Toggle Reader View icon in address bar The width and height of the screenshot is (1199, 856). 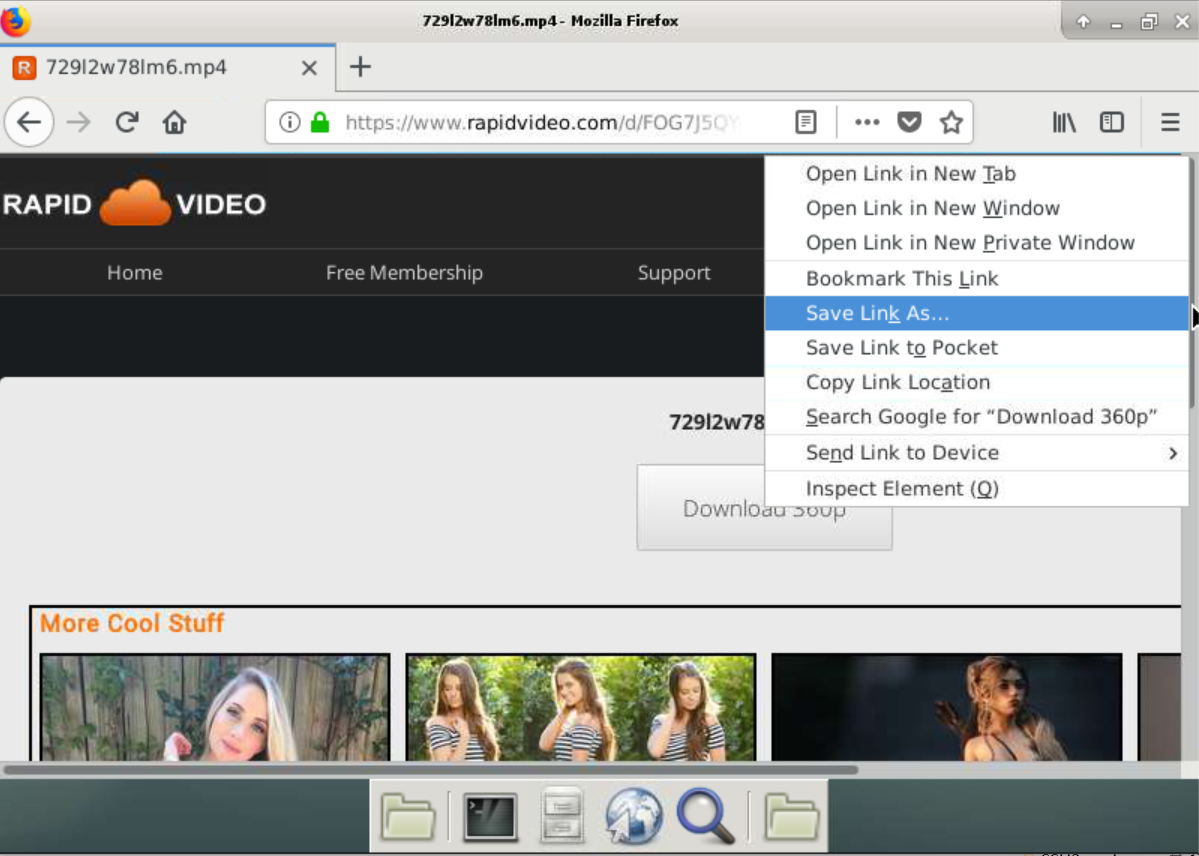[x=805, y=122]
